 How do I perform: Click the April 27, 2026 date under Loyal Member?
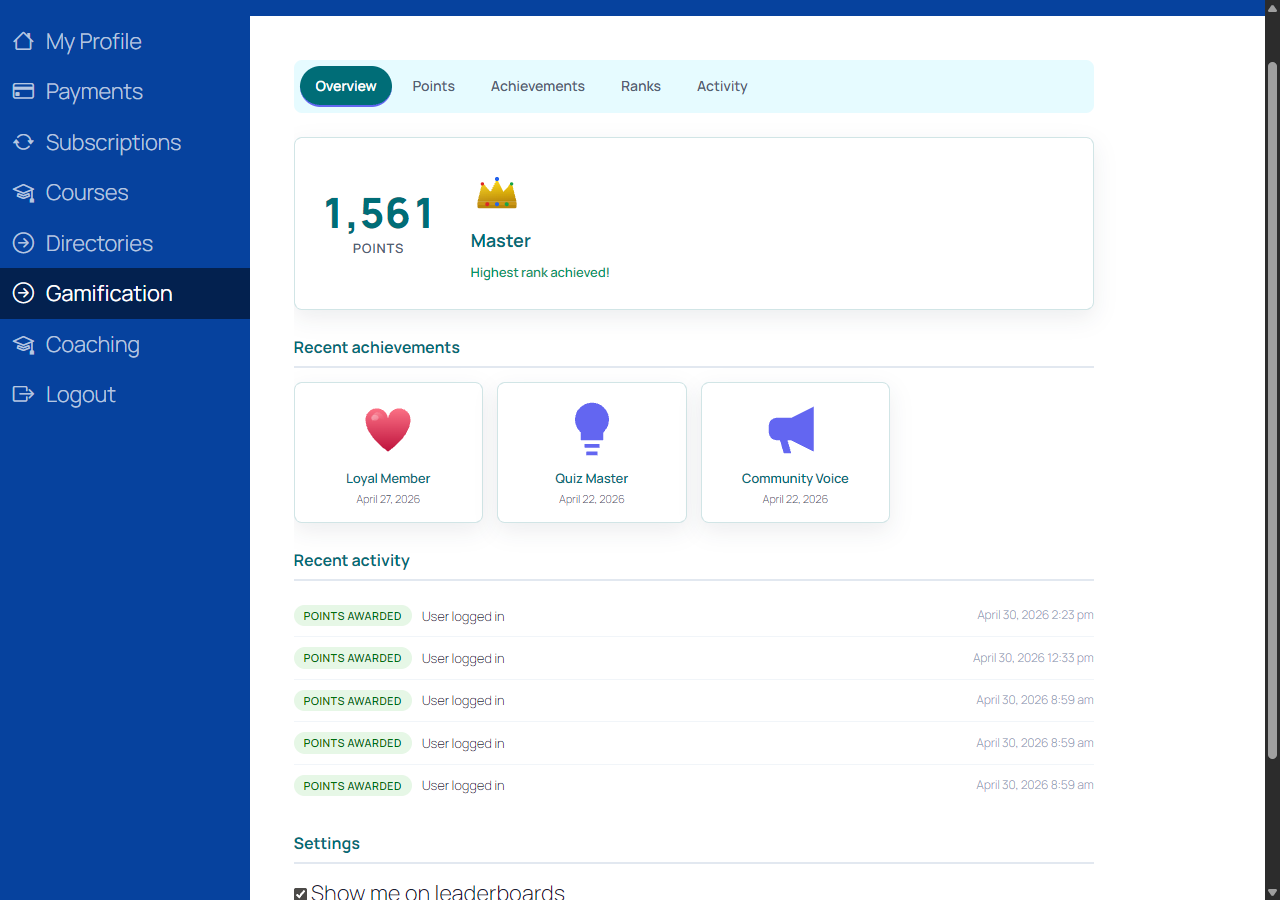[x=388, y=499]
